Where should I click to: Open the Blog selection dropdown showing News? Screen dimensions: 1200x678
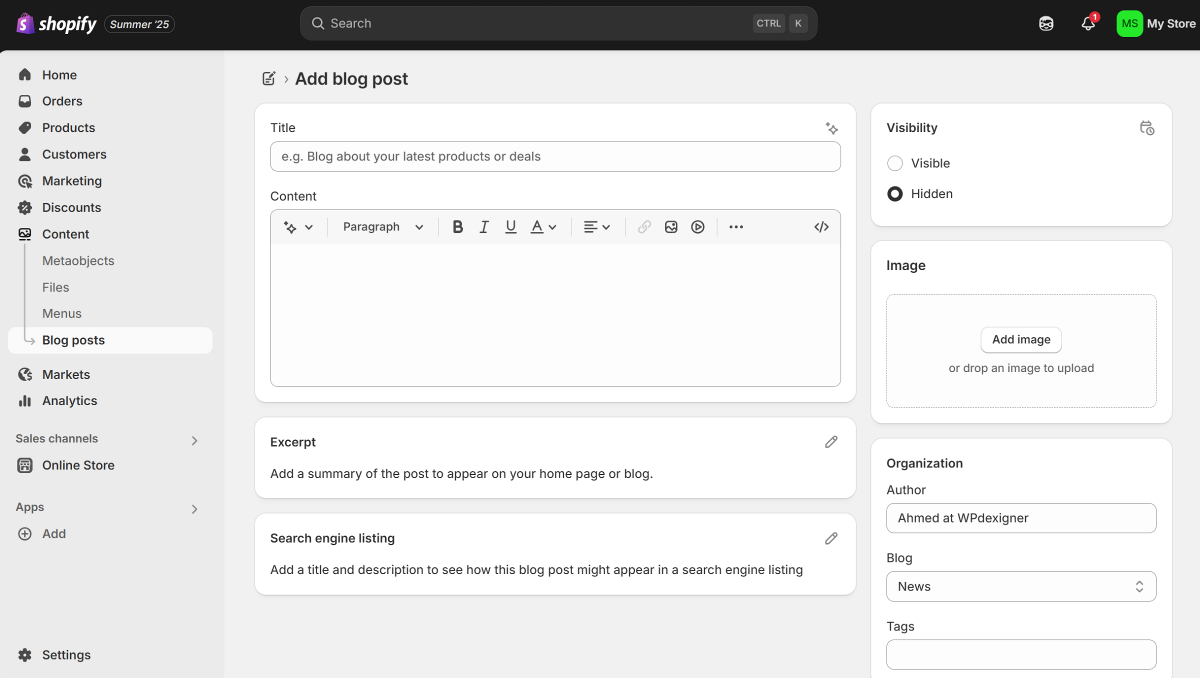1021,587
